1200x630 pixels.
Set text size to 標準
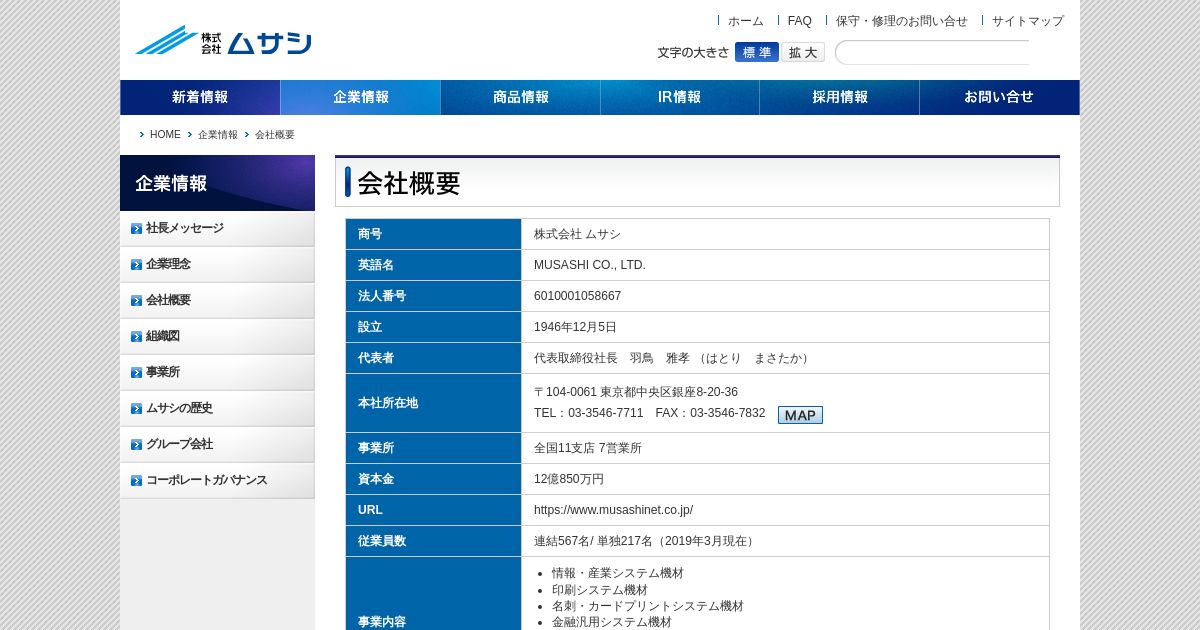tap(757, 52)
